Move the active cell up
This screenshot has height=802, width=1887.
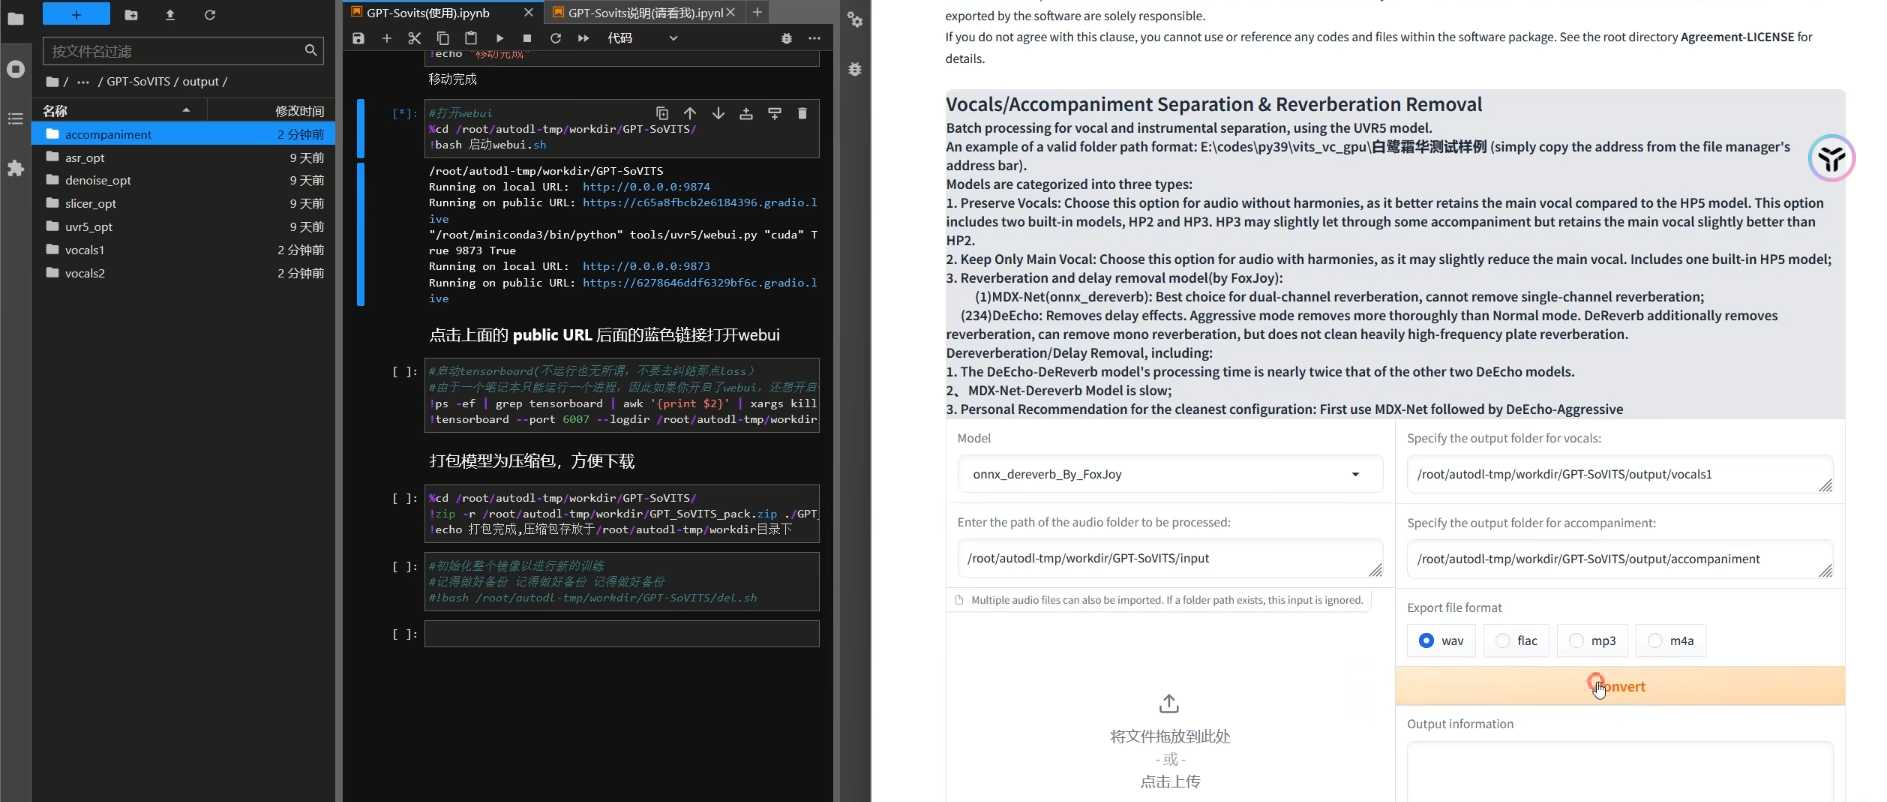coord(690,113)
